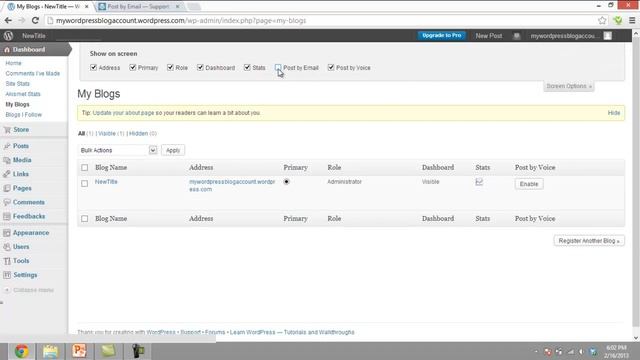Screen dimensions: 640x360
Task: Switch to Post by Email Support tab
Action: click(139, 7)
